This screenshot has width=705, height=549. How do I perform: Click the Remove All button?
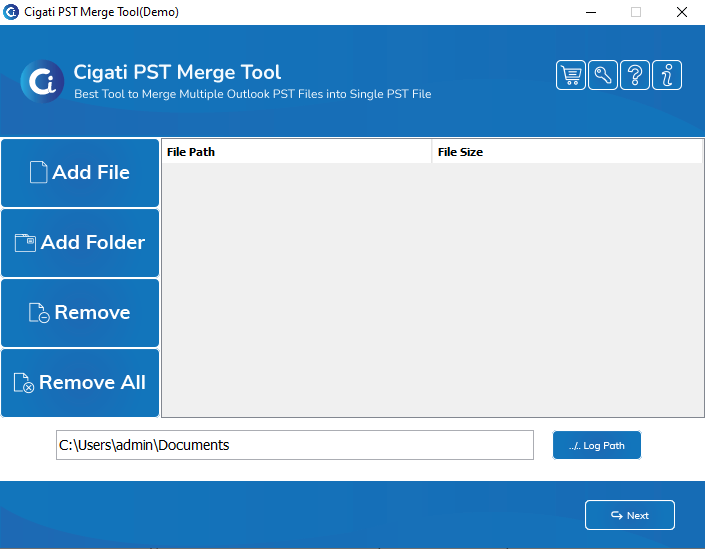click(80, 383)
